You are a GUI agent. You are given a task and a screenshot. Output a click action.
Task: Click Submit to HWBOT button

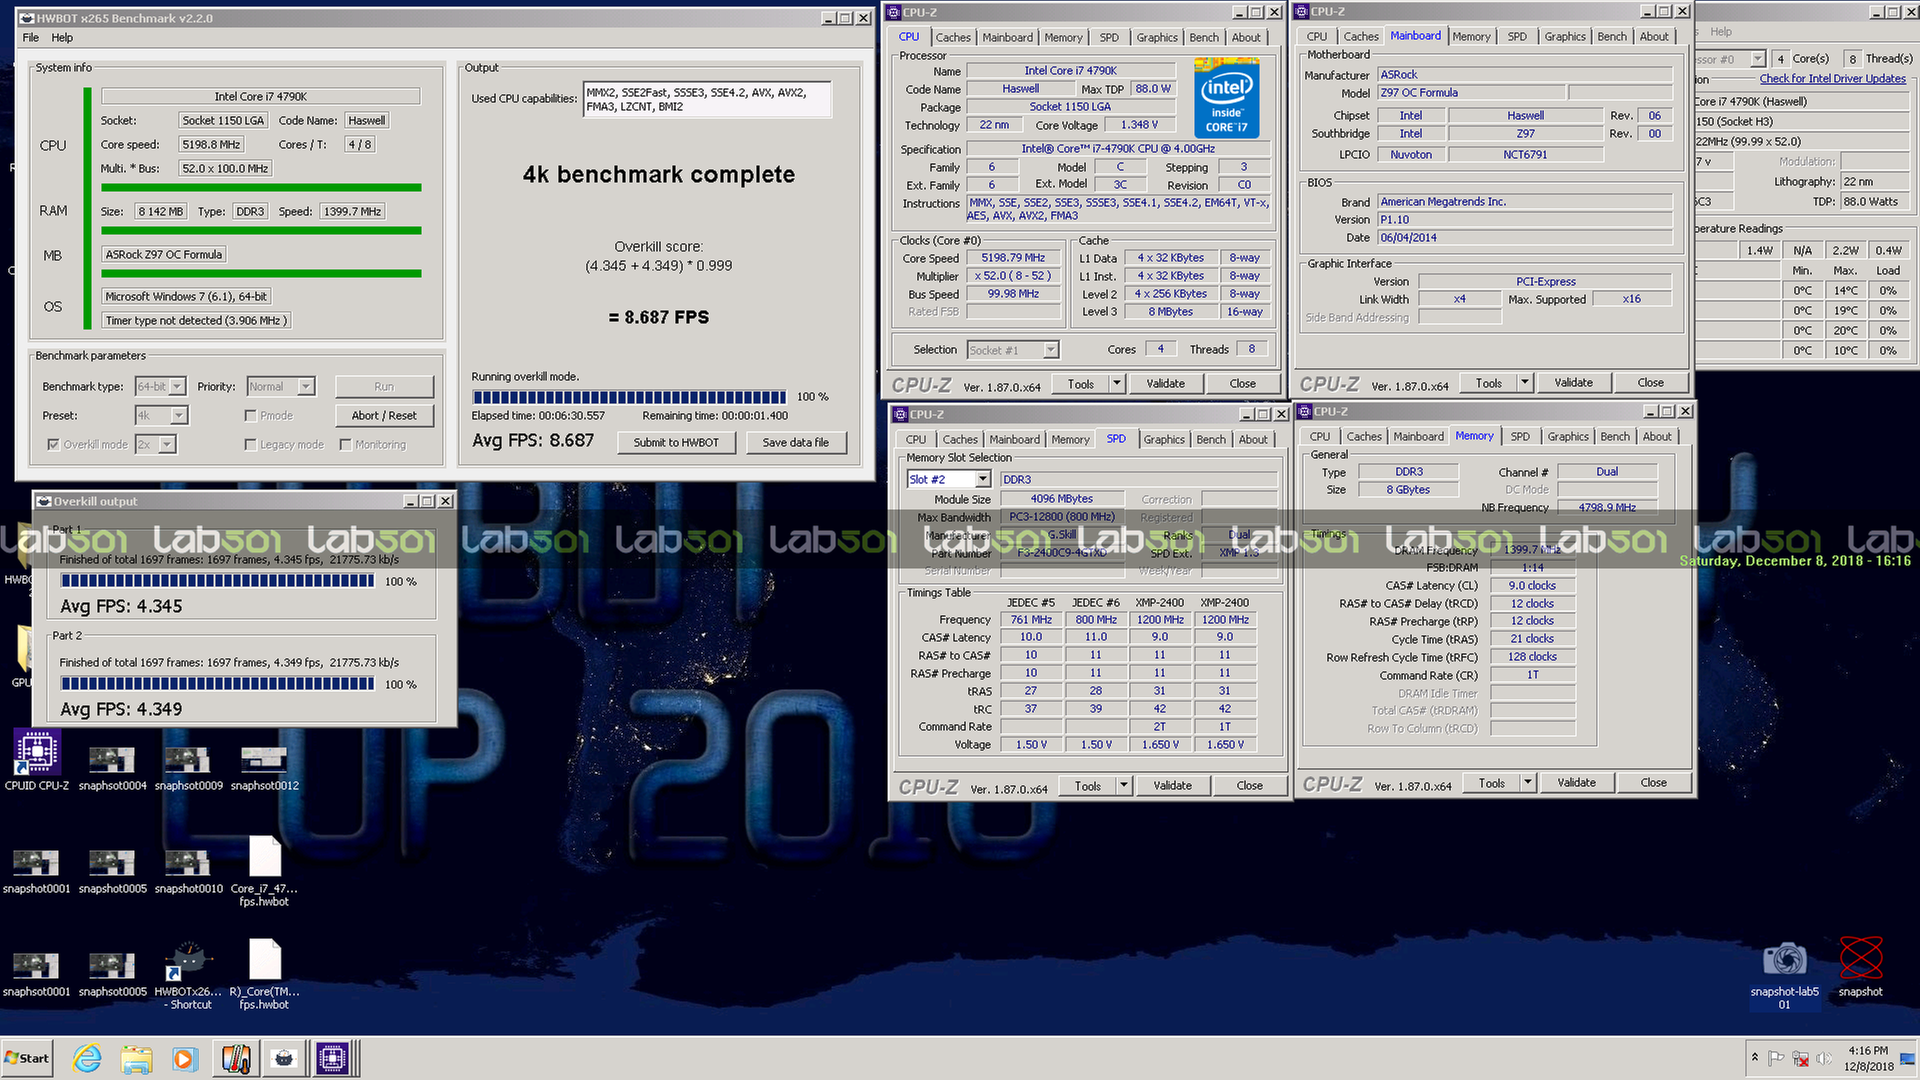click(x=676, y=442)
